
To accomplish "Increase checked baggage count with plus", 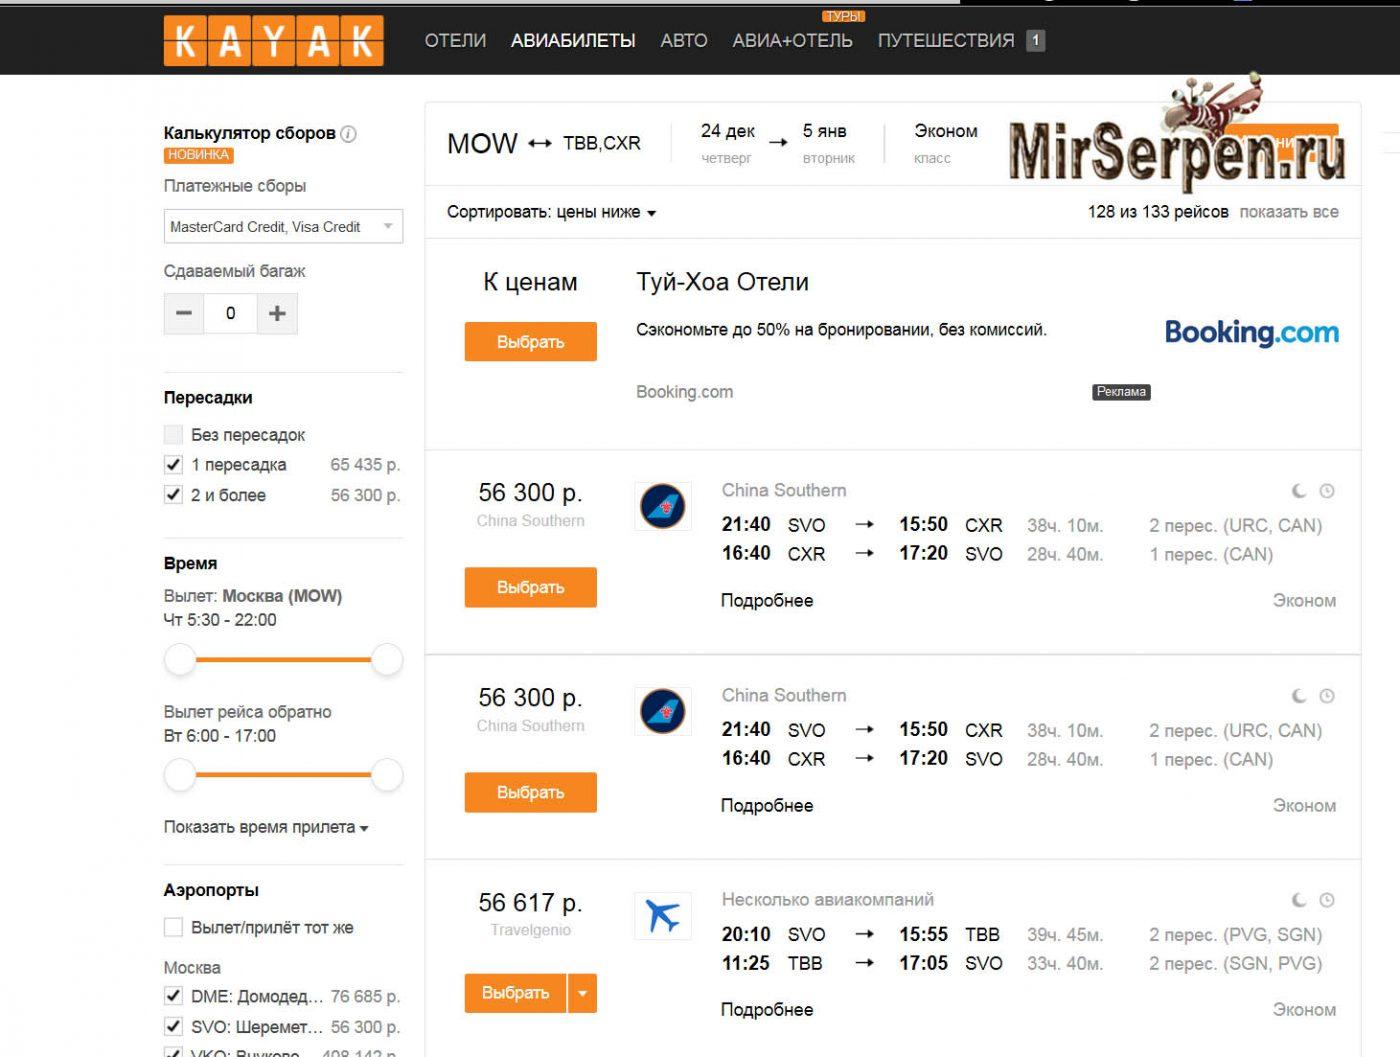I will 277,313.
